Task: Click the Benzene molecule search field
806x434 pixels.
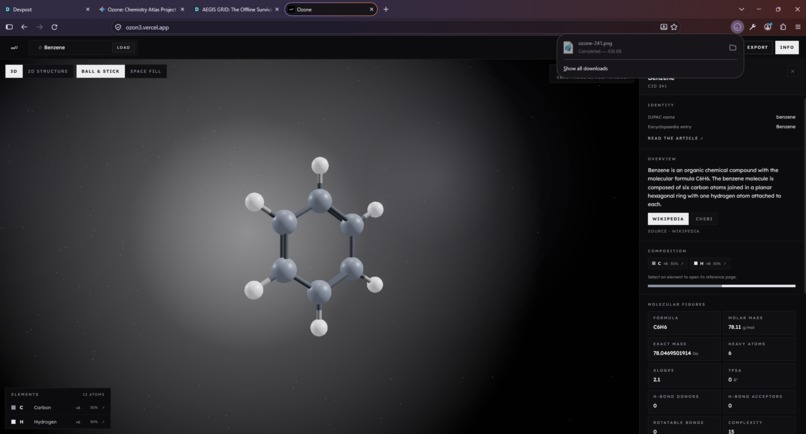Action: (x=72, y=47)
